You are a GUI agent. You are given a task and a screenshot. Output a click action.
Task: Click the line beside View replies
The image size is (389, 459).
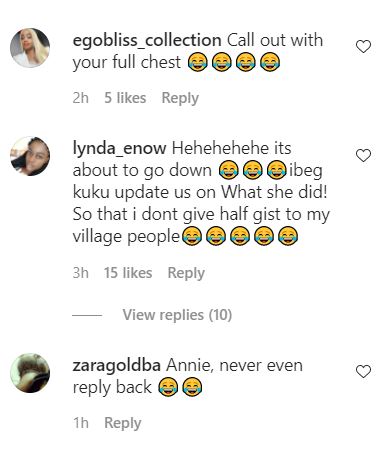coord(87,315)
